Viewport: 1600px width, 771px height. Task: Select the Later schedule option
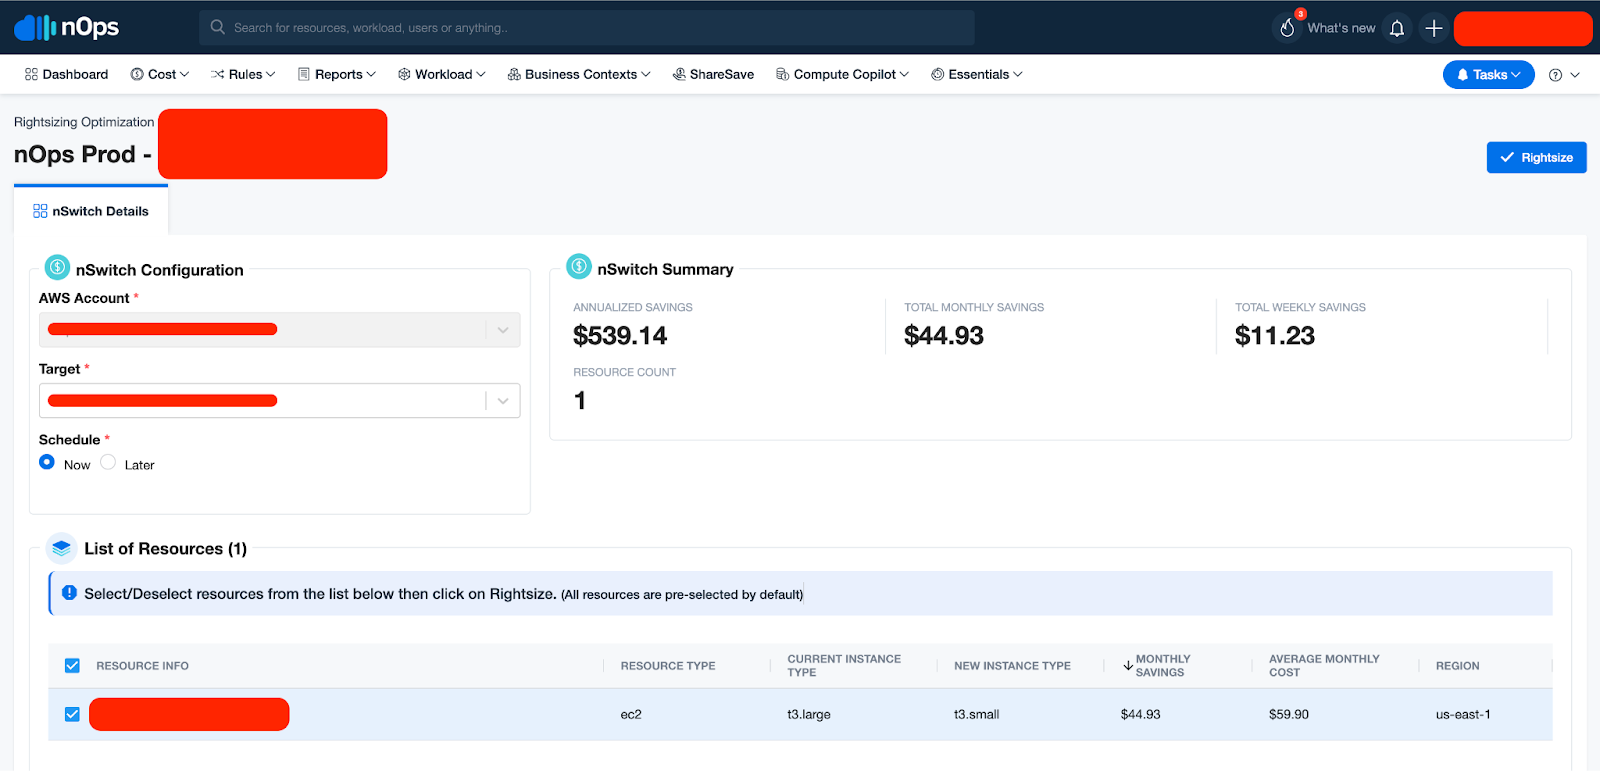(108, 462)
